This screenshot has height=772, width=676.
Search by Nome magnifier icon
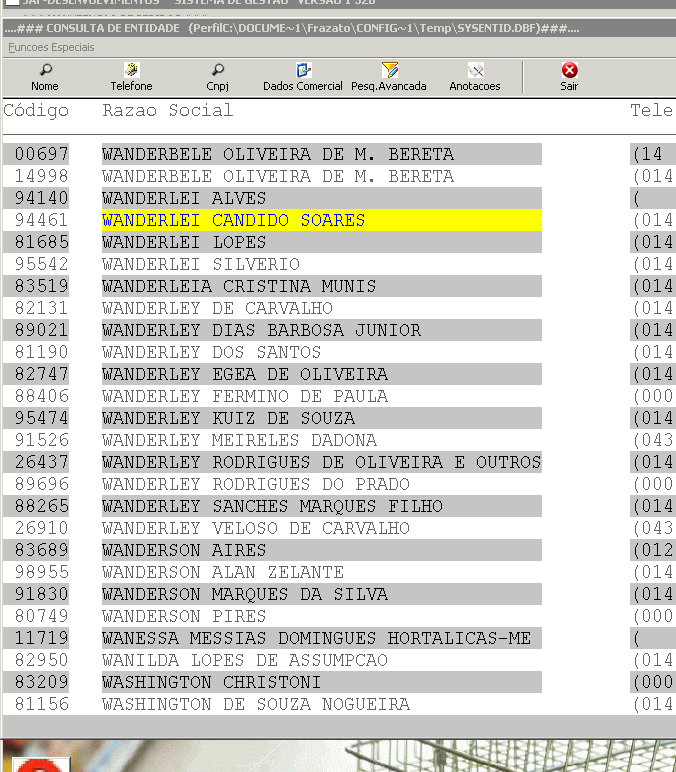(x=46, y=70)
